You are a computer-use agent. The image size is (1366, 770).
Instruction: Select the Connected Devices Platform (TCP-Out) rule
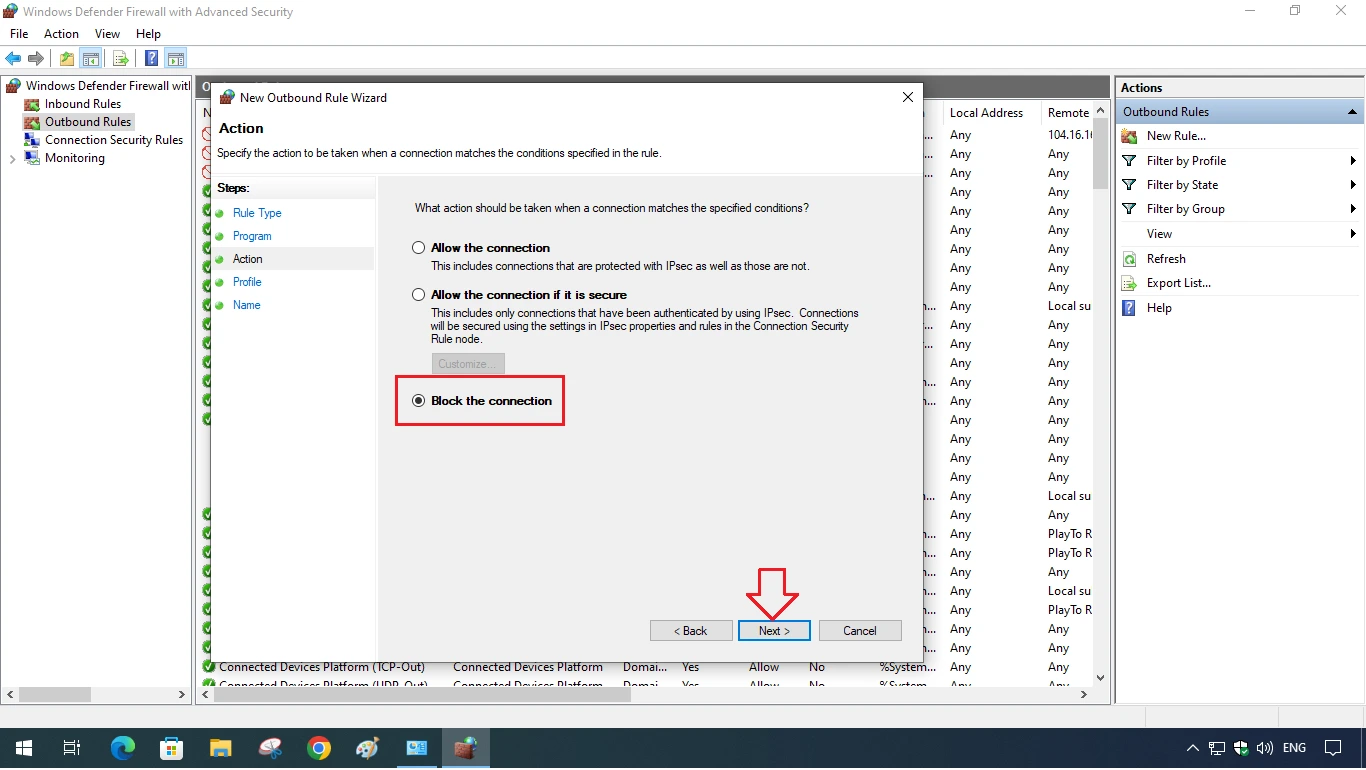[322, 667]
